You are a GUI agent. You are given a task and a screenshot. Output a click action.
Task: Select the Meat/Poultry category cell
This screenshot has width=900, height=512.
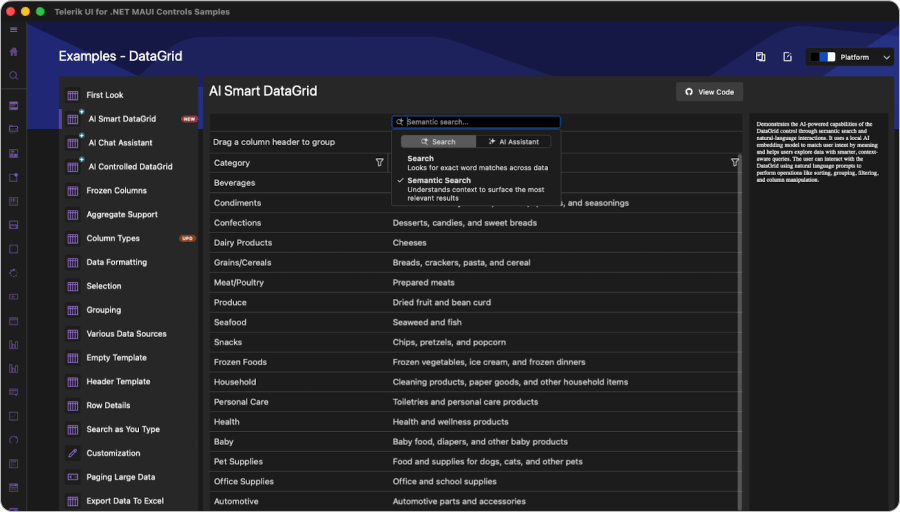click(x=298, y=282)
